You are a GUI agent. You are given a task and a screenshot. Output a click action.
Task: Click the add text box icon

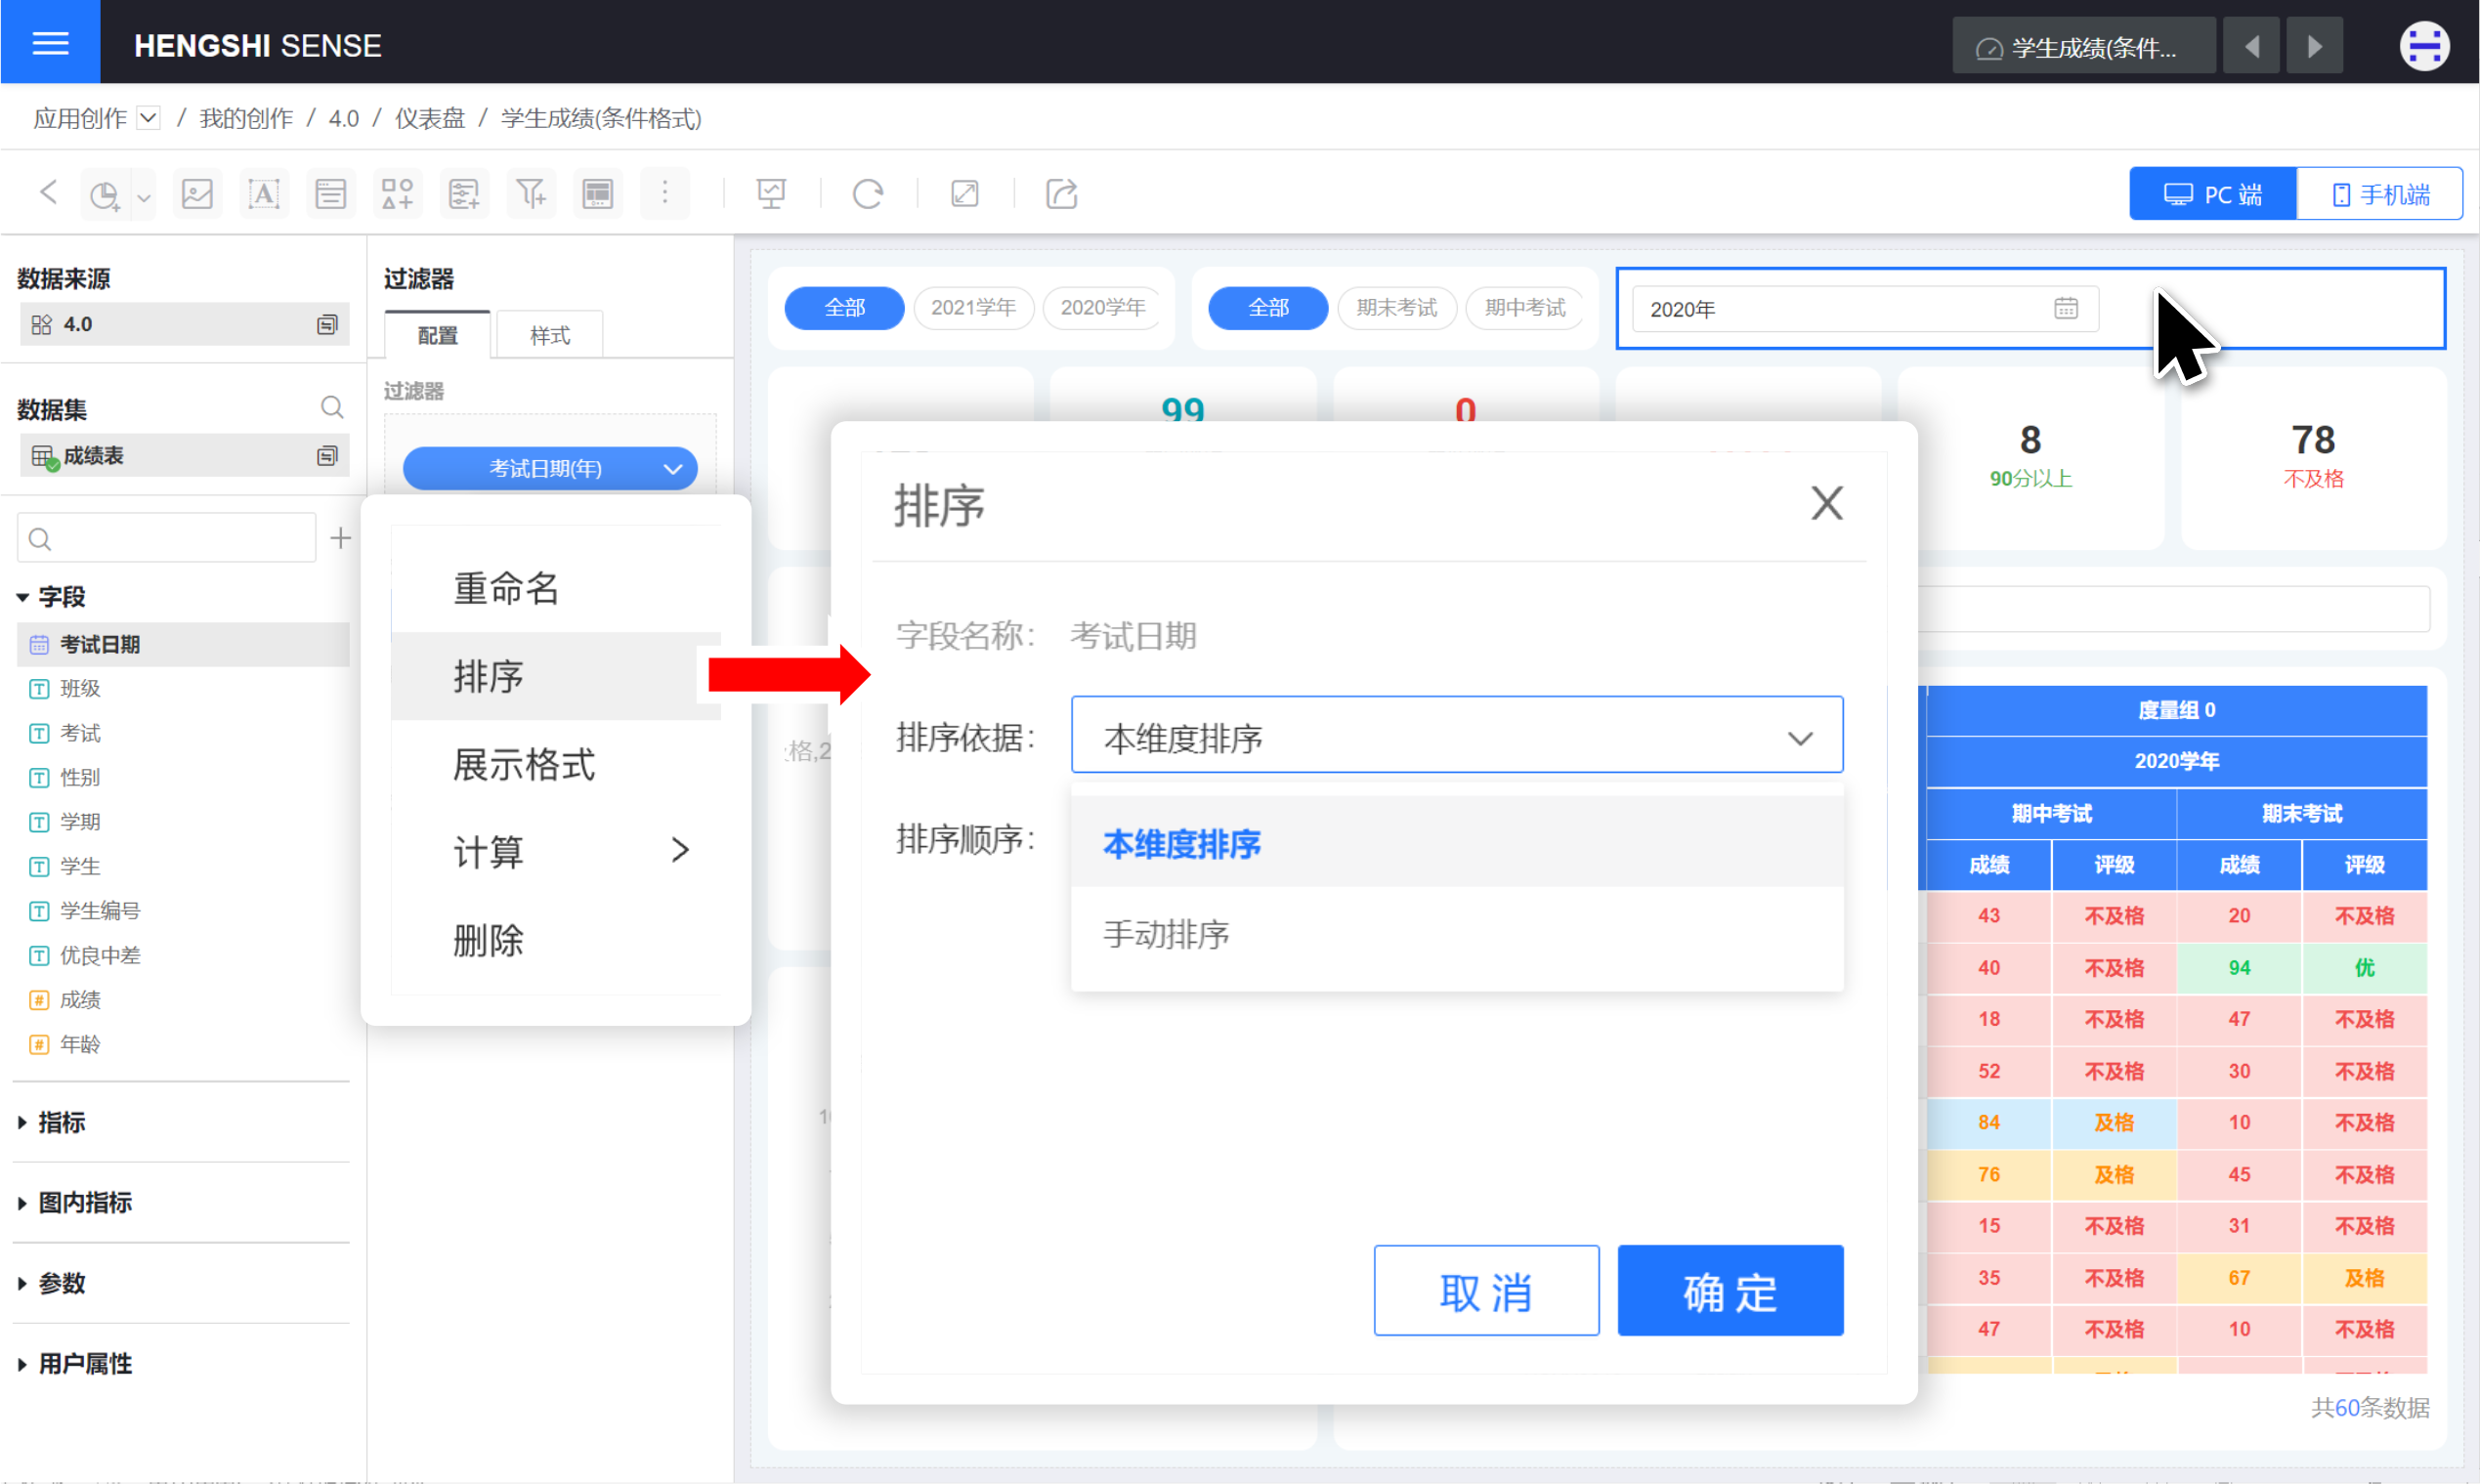click(264, 194)
